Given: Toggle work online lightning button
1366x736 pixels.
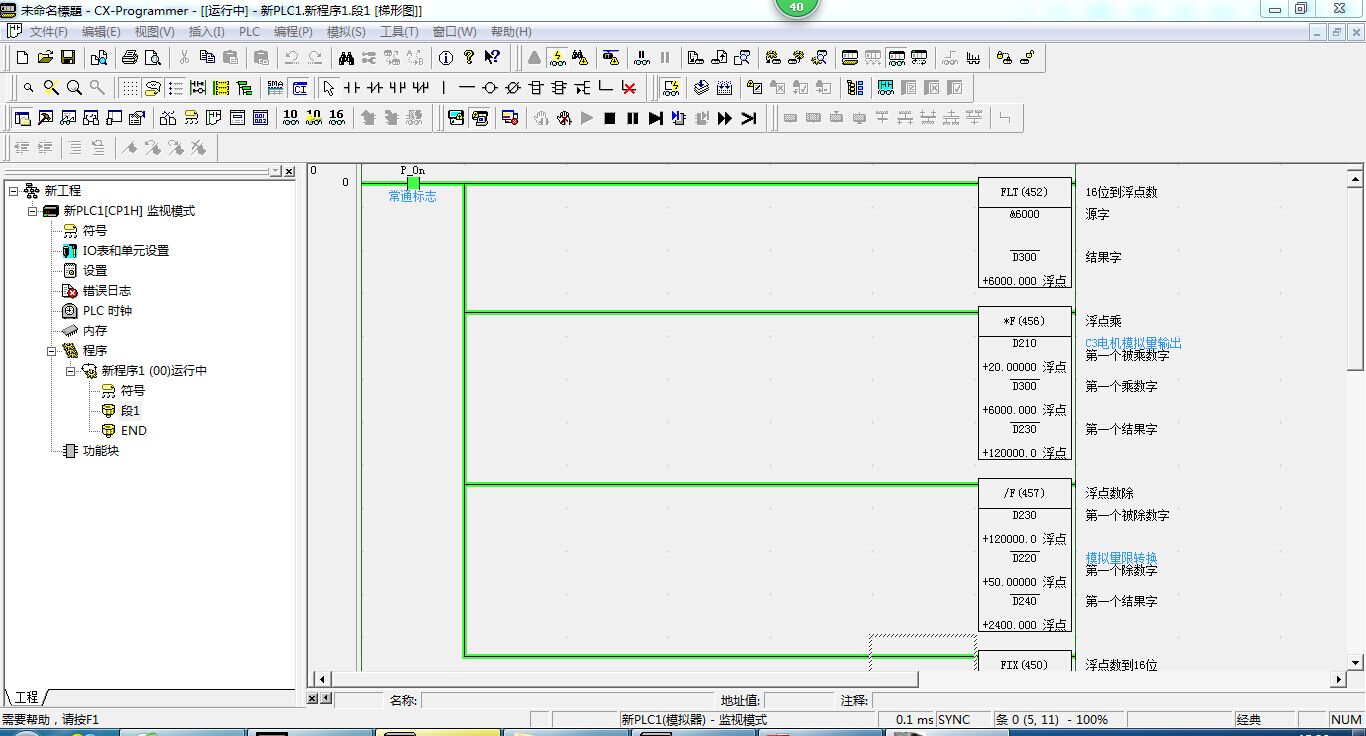Looking at the screenshot, I should 557,58.
